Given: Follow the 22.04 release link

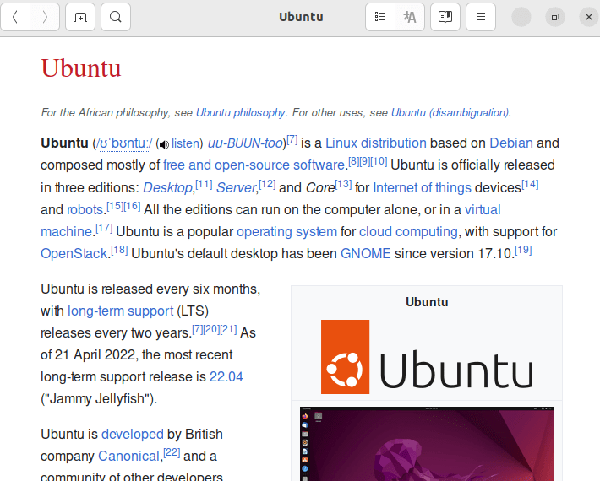Looking at the screenshot, I should coord(226,377).
